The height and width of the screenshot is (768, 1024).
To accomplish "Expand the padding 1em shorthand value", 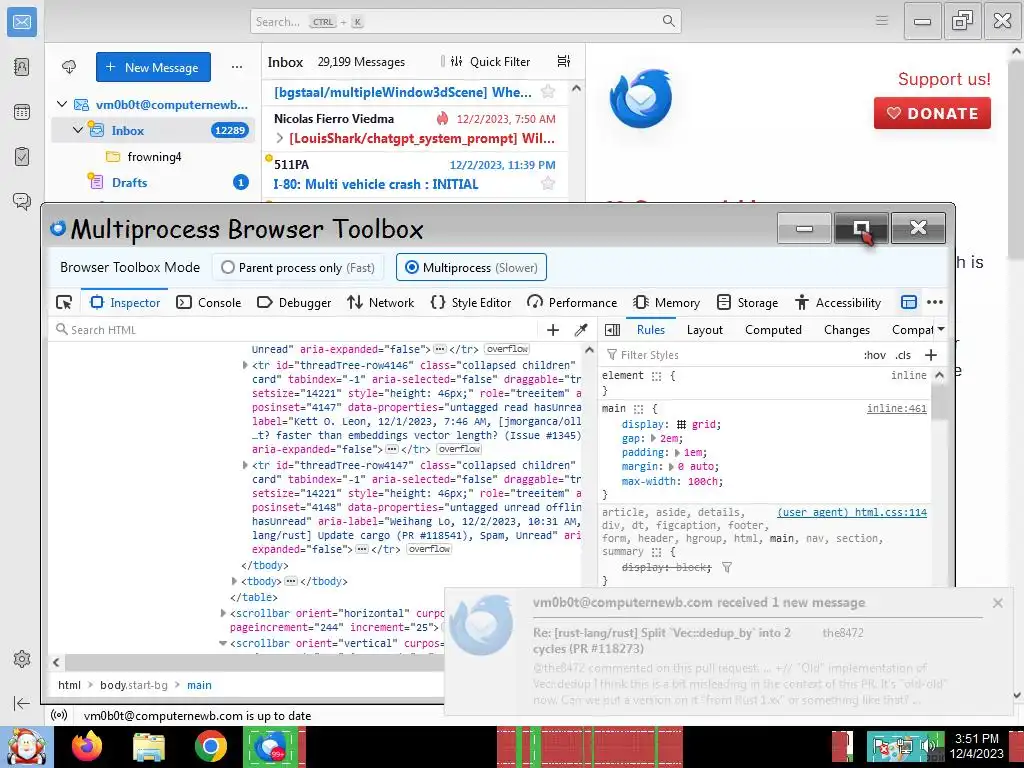I will (677, 452).
